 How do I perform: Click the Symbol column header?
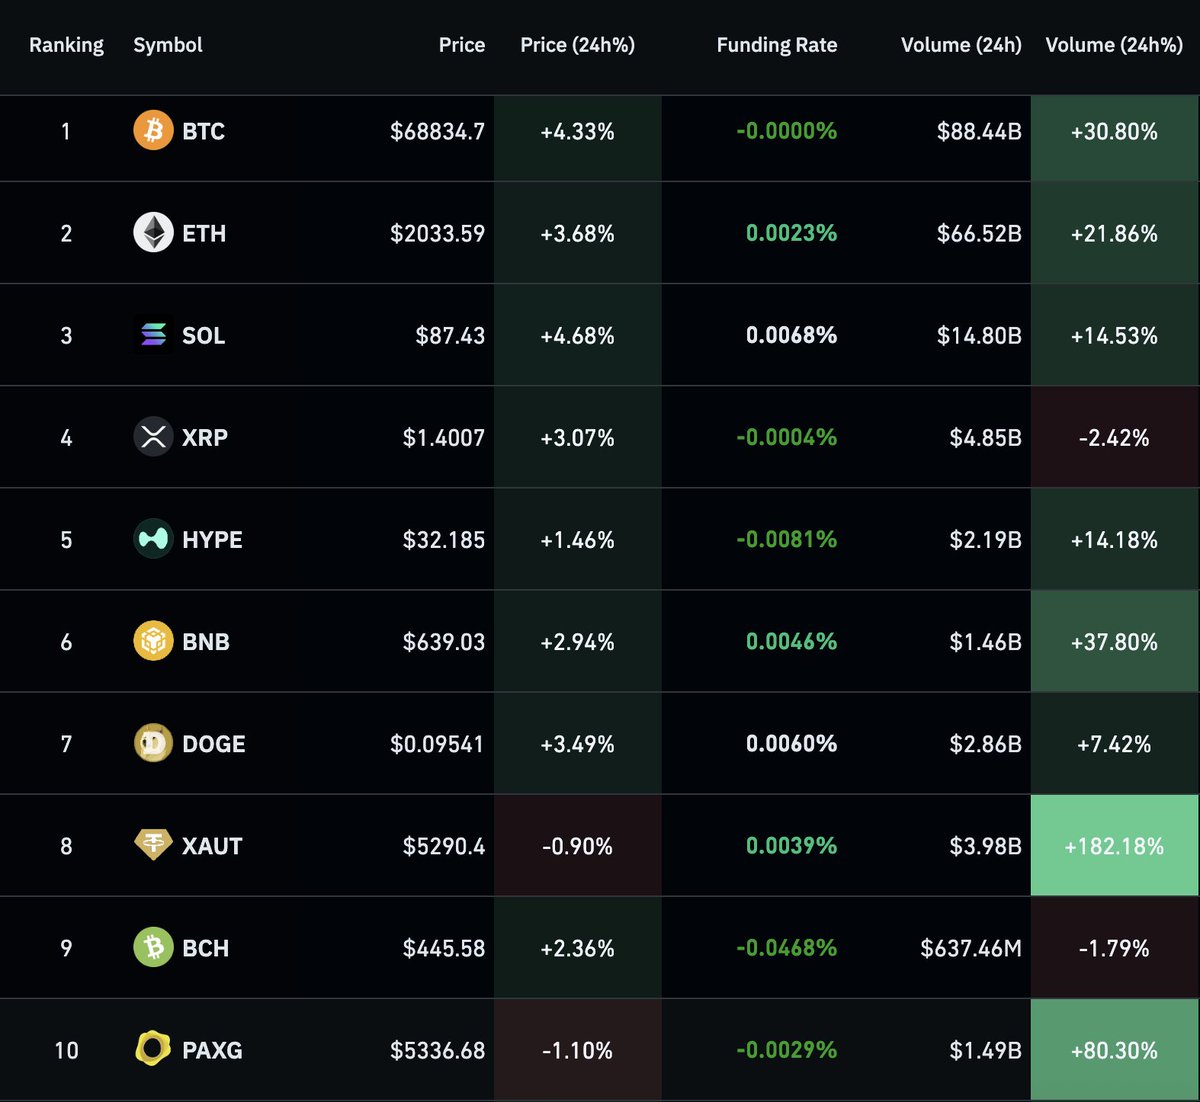[167, 45]
